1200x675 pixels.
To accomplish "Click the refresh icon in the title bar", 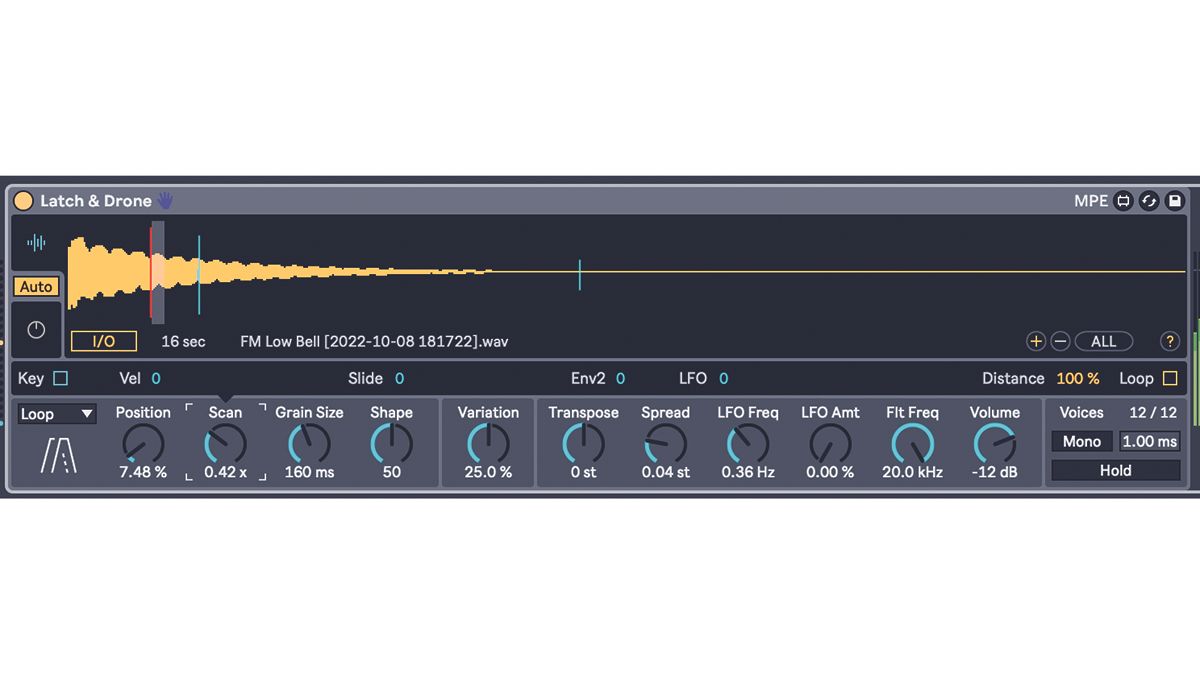I will tap(1148, 200).
